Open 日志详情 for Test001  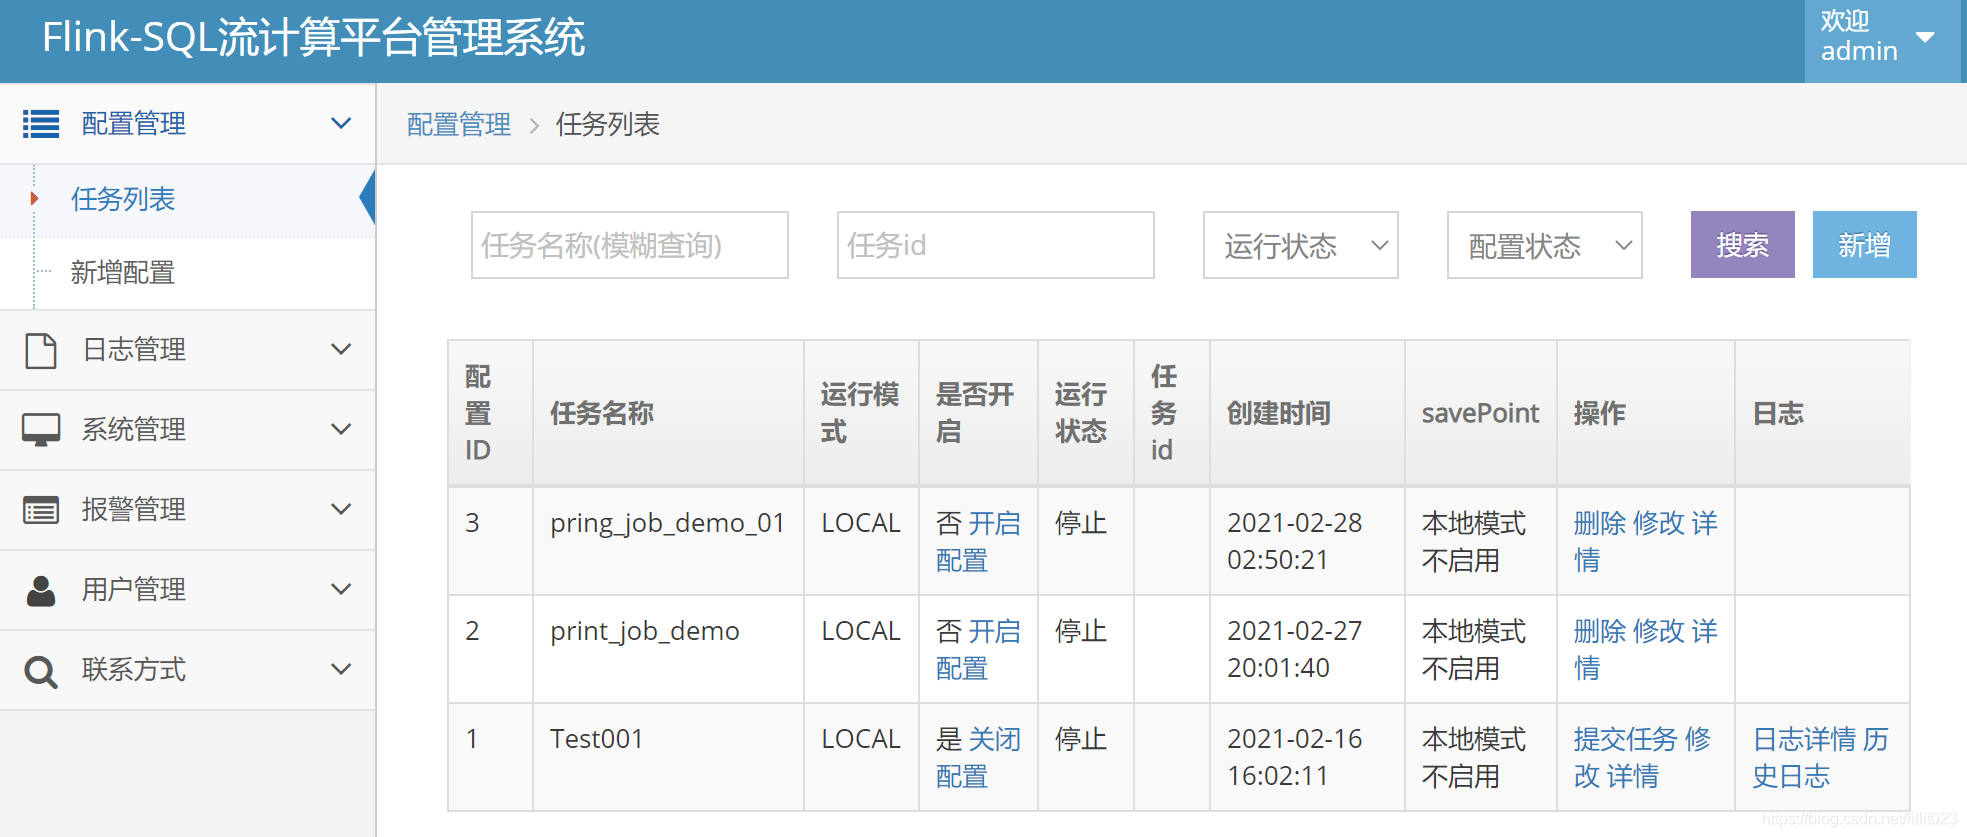tap(1805, 740)
